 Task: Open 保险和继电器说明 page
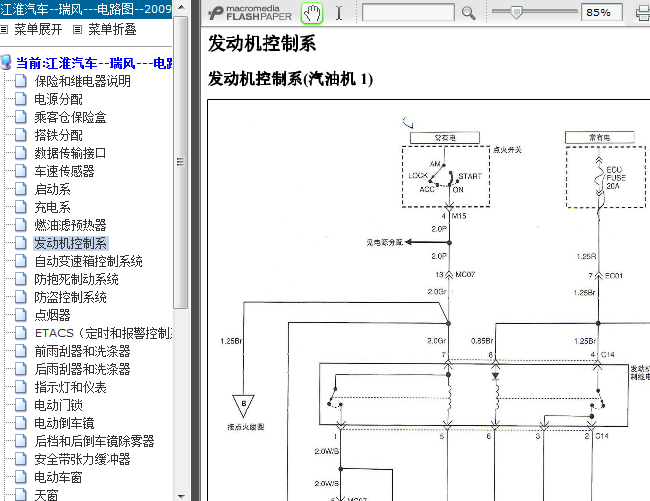(x=82, y=81)
